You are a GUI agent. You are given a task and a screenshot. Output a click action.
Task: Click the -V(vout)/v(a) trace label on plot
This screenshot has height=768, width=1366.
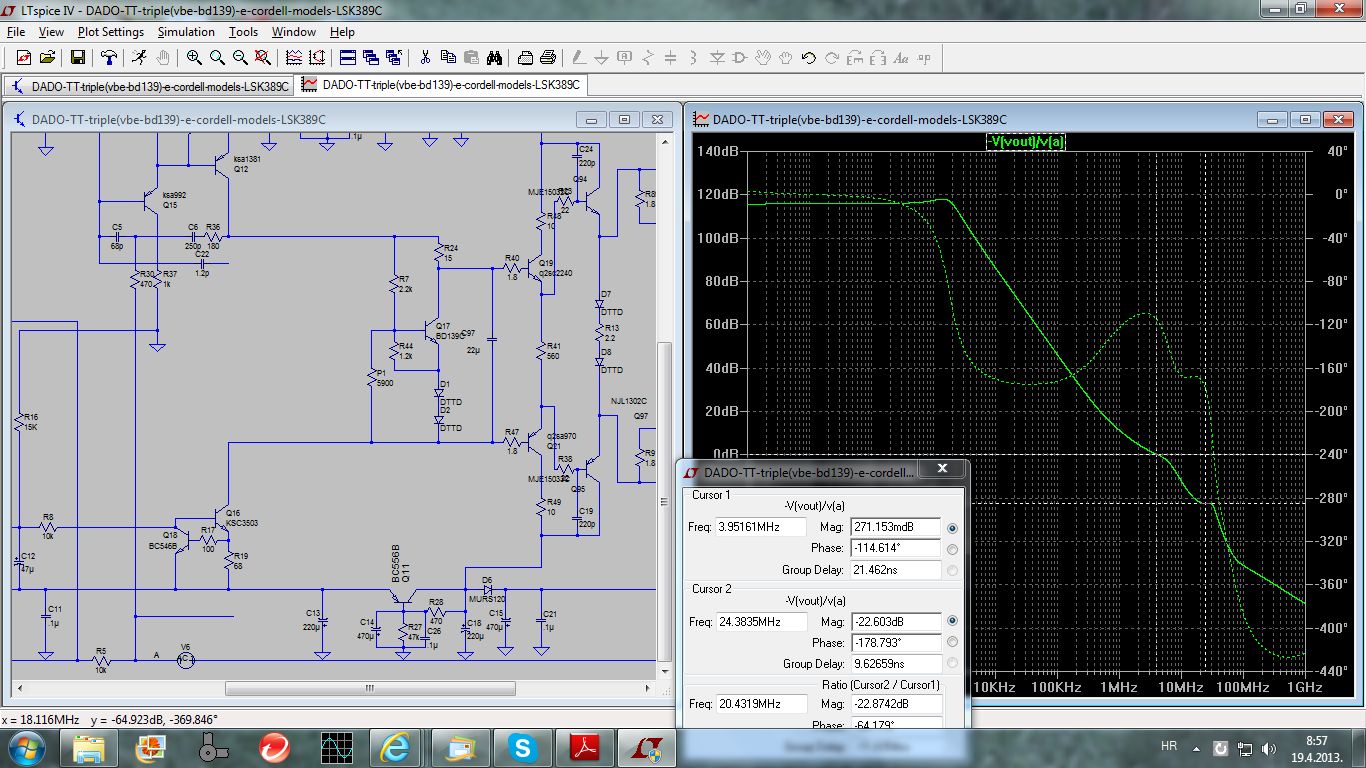coord(1026,142)
